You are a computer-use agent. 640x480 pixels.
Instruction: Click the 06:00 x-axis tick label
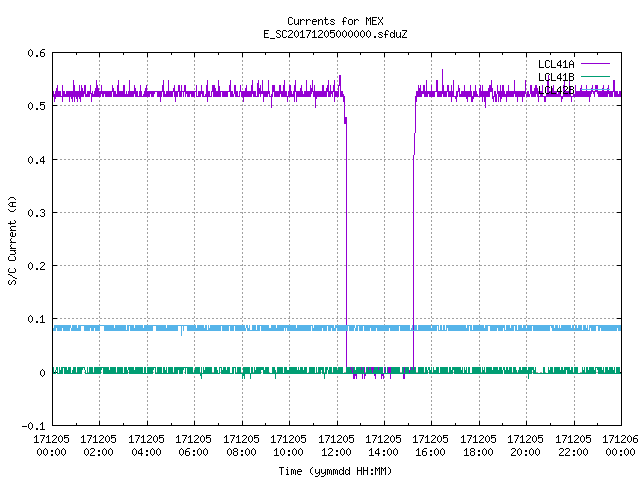193,452
